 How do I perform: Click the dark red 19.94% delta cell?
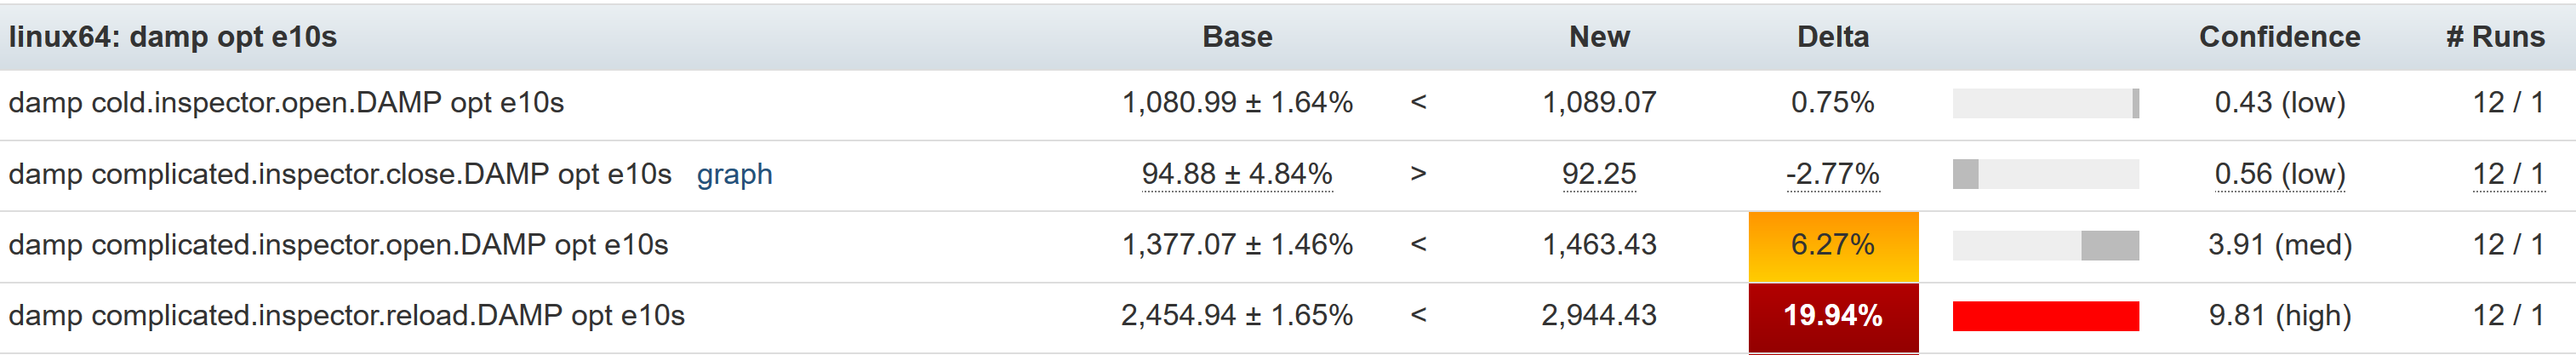[1832, 317]
